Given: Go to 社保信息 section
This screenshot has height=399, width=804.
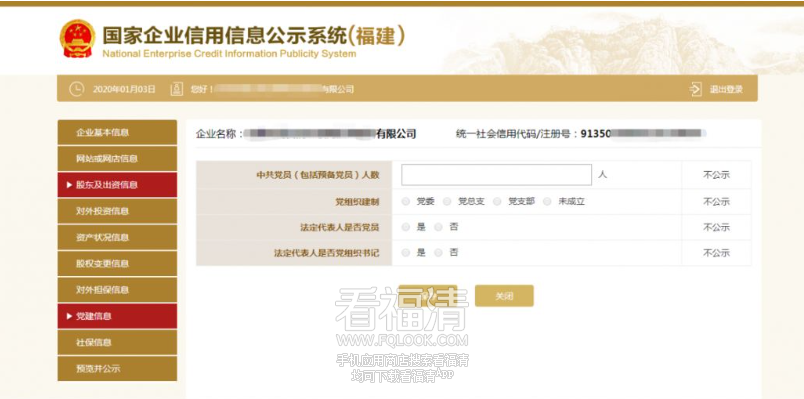Looking at the screenshot, I should pos(117,342).
